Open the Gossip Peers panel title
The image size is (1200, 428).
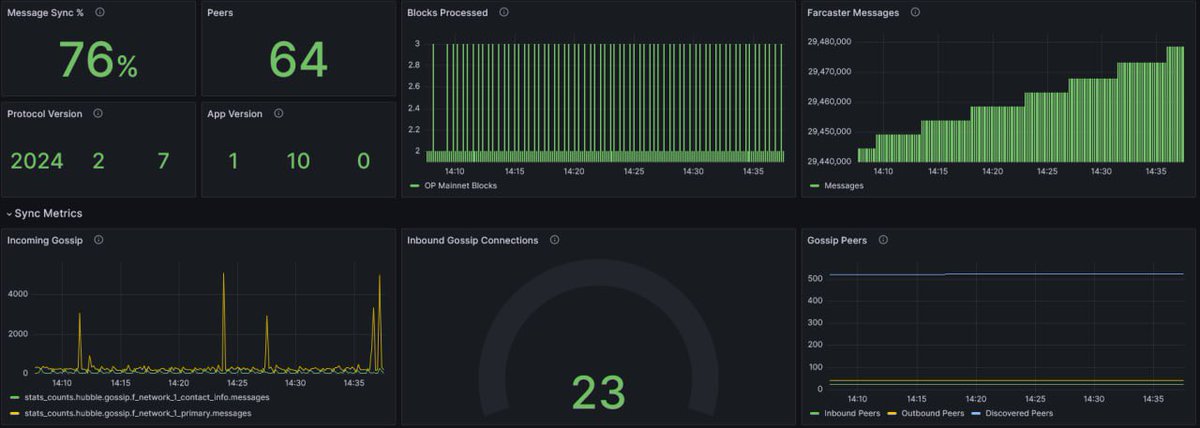click(837, 240)
